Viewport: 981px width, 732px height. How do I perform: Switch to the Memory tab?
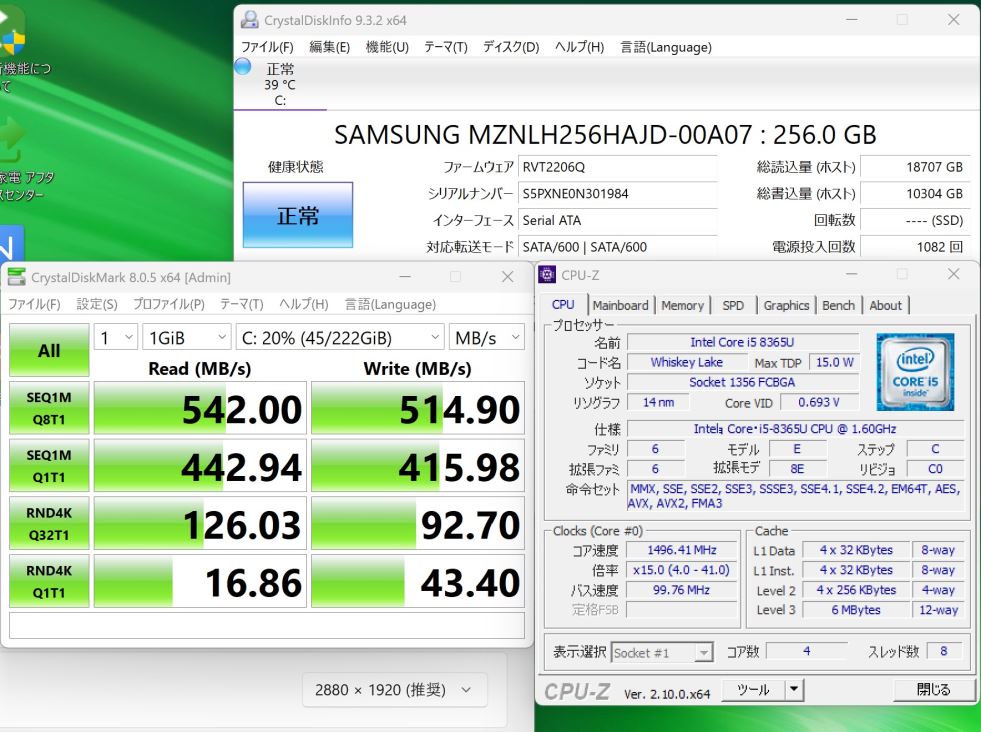683,305
